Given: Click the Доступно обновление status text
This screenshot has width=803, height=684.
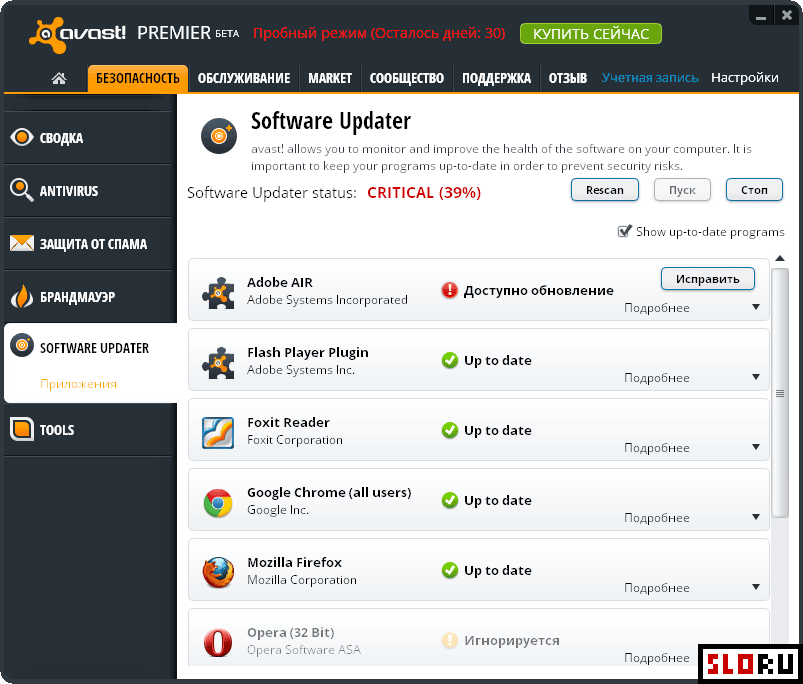Looking at the screenshot, I should point(538,291).
